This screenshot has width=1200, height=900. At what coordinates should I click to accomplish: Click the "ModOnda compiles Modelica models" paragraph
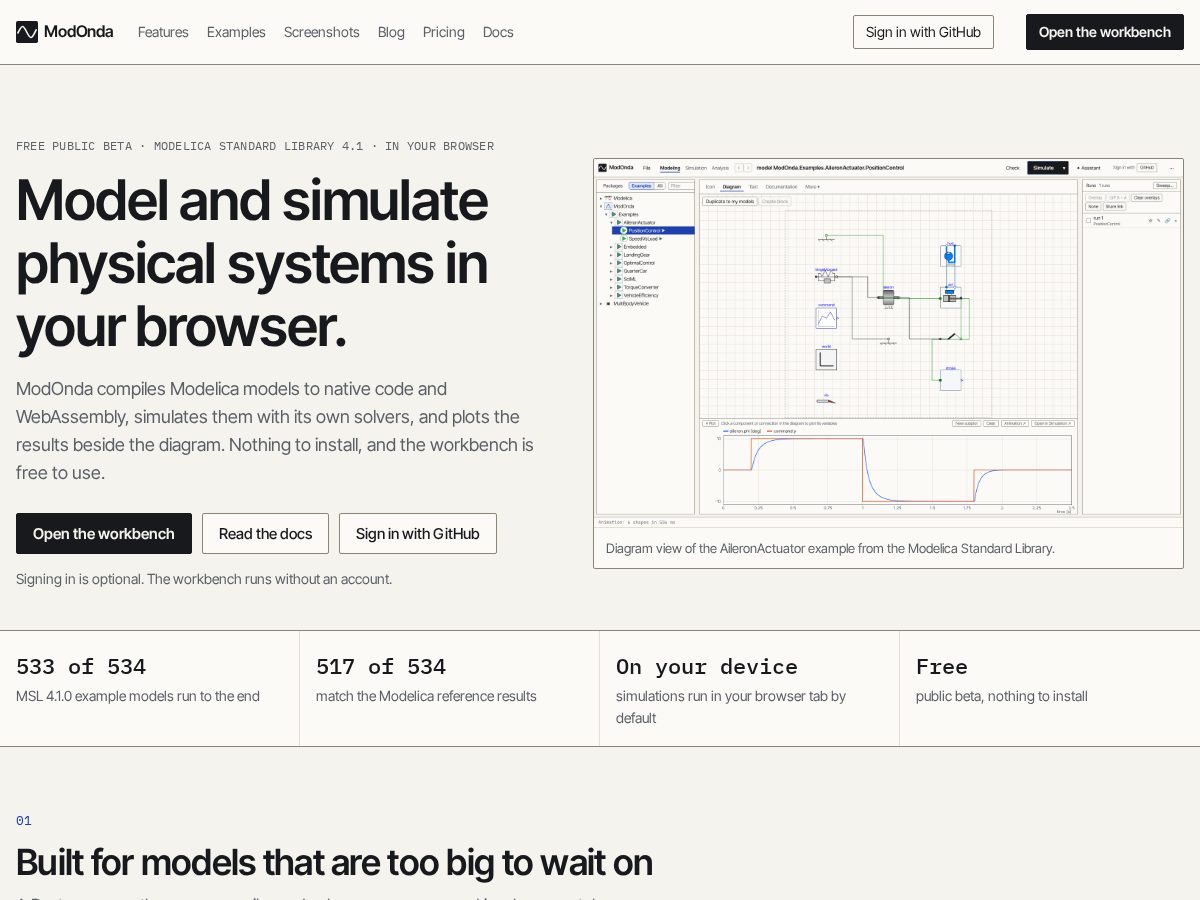(275, 431)
